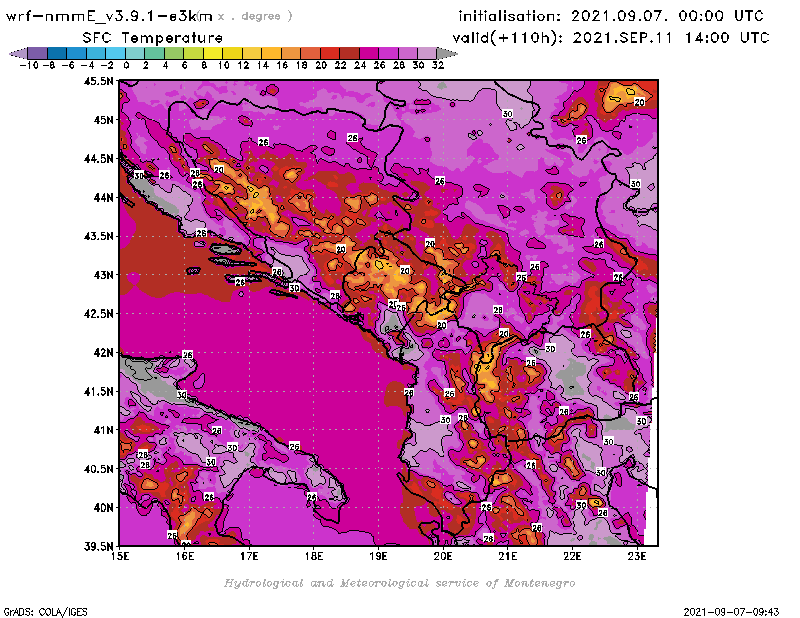Screen dimensions: 800x618
Task: Click the '40.5N' latitude label
Action: (98, 469)
